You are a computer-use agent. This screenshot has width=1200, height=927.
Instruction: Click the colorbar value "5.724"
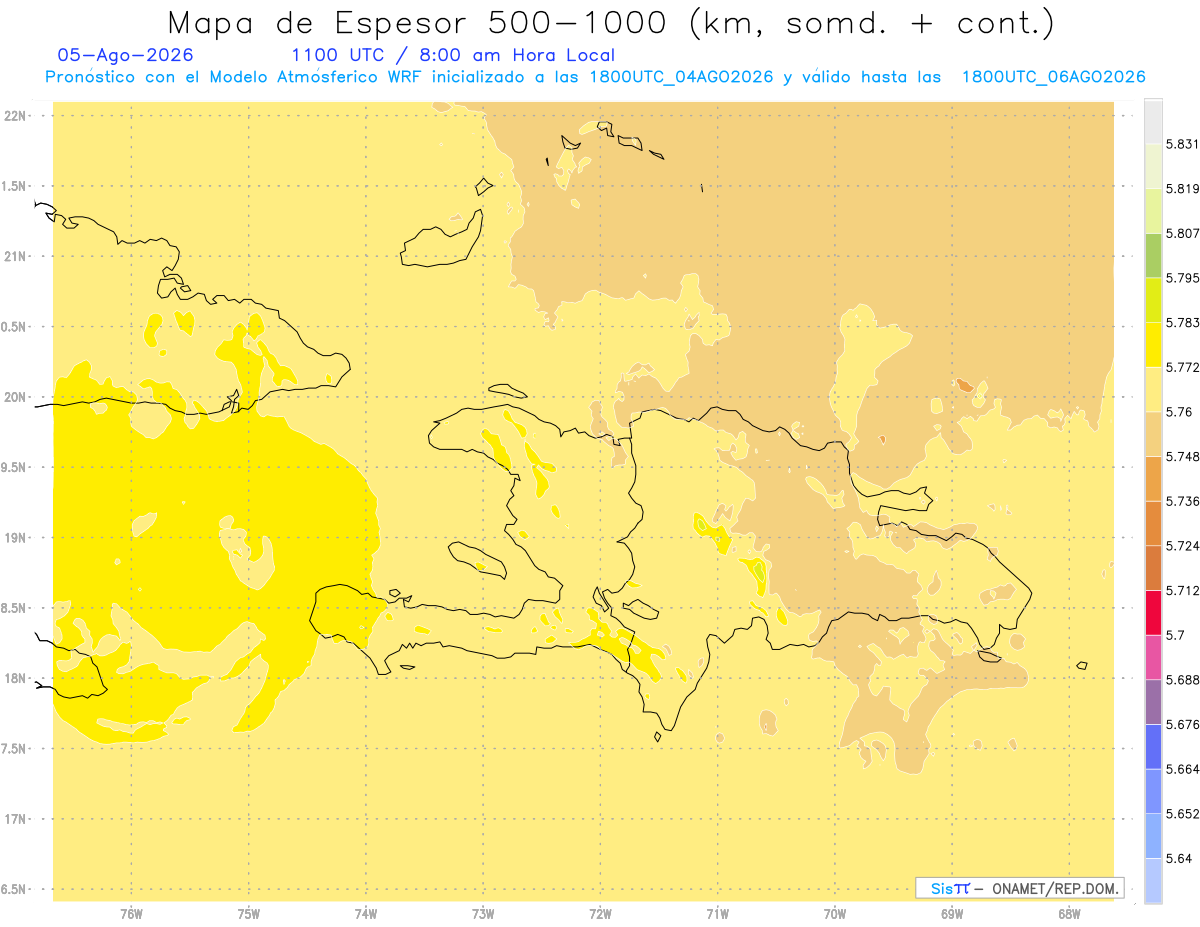(x=1182, y=546)
